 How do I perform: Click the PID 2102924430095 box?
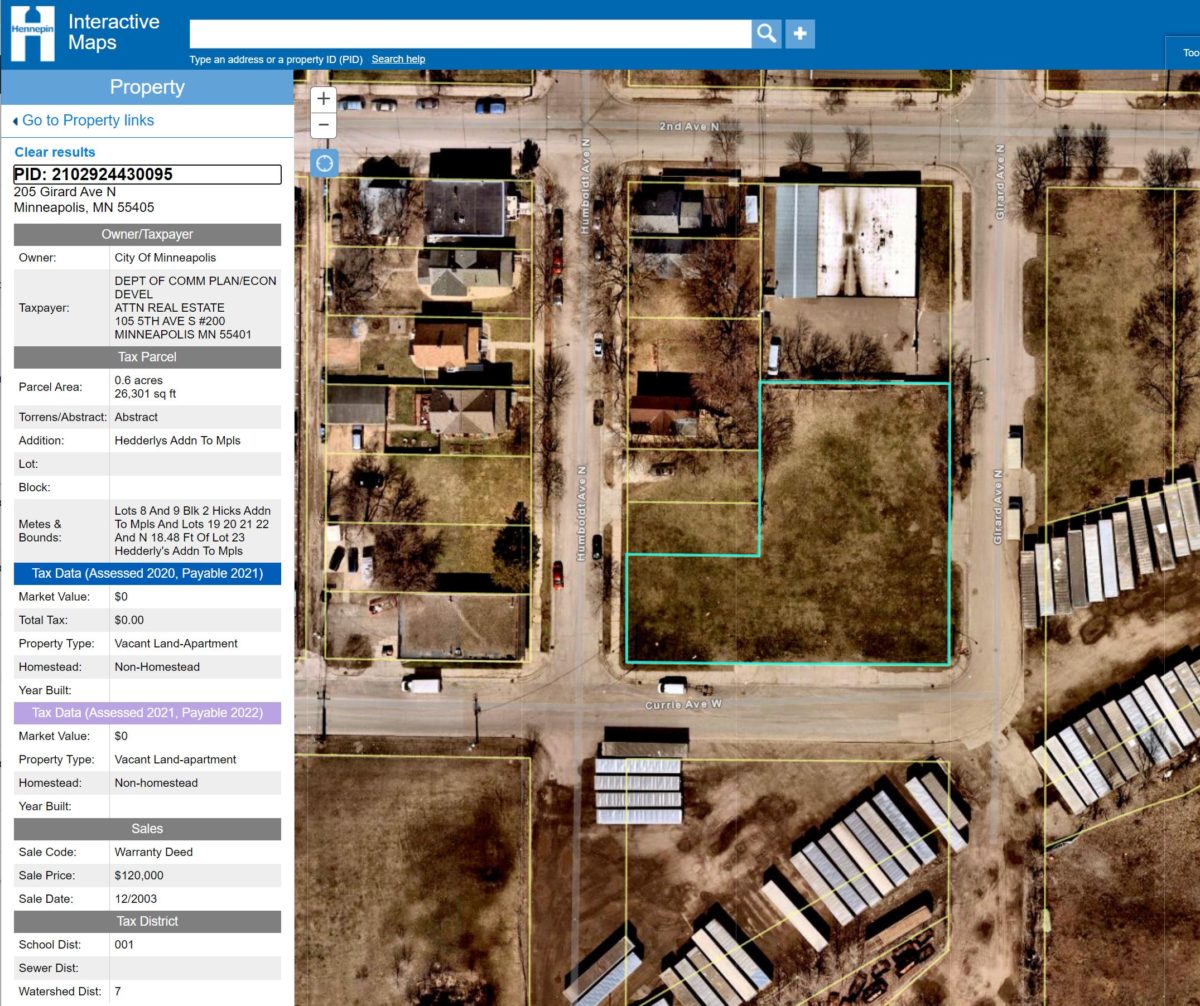pyautogui.click(x=147, y=175)
